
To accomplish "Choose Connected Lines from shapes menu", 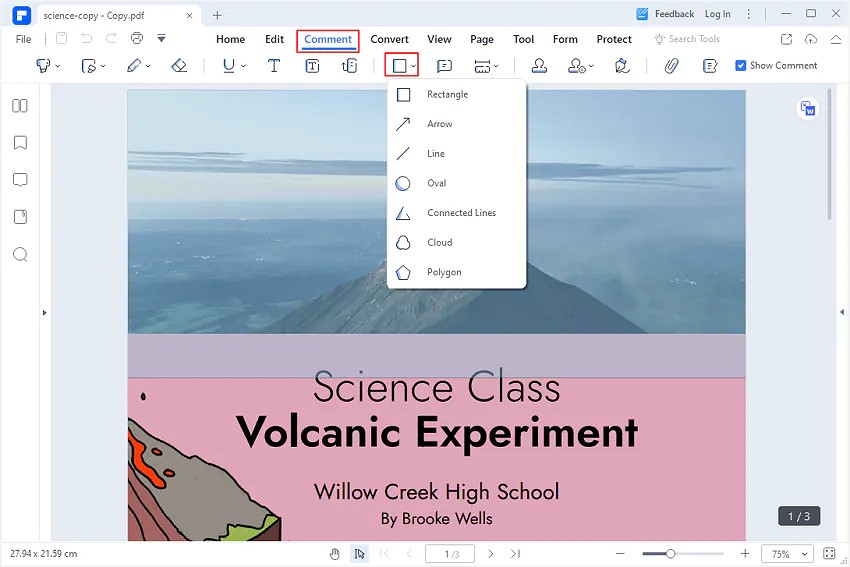I will (456, 213).
